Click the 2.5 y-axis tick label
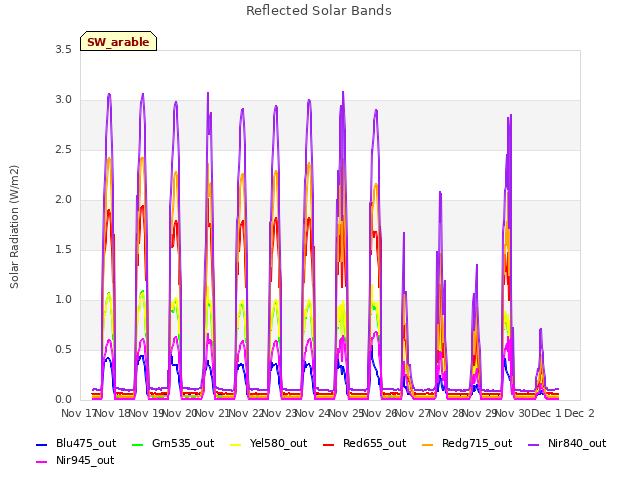640x480 pixels. click(x=64, y=150)
